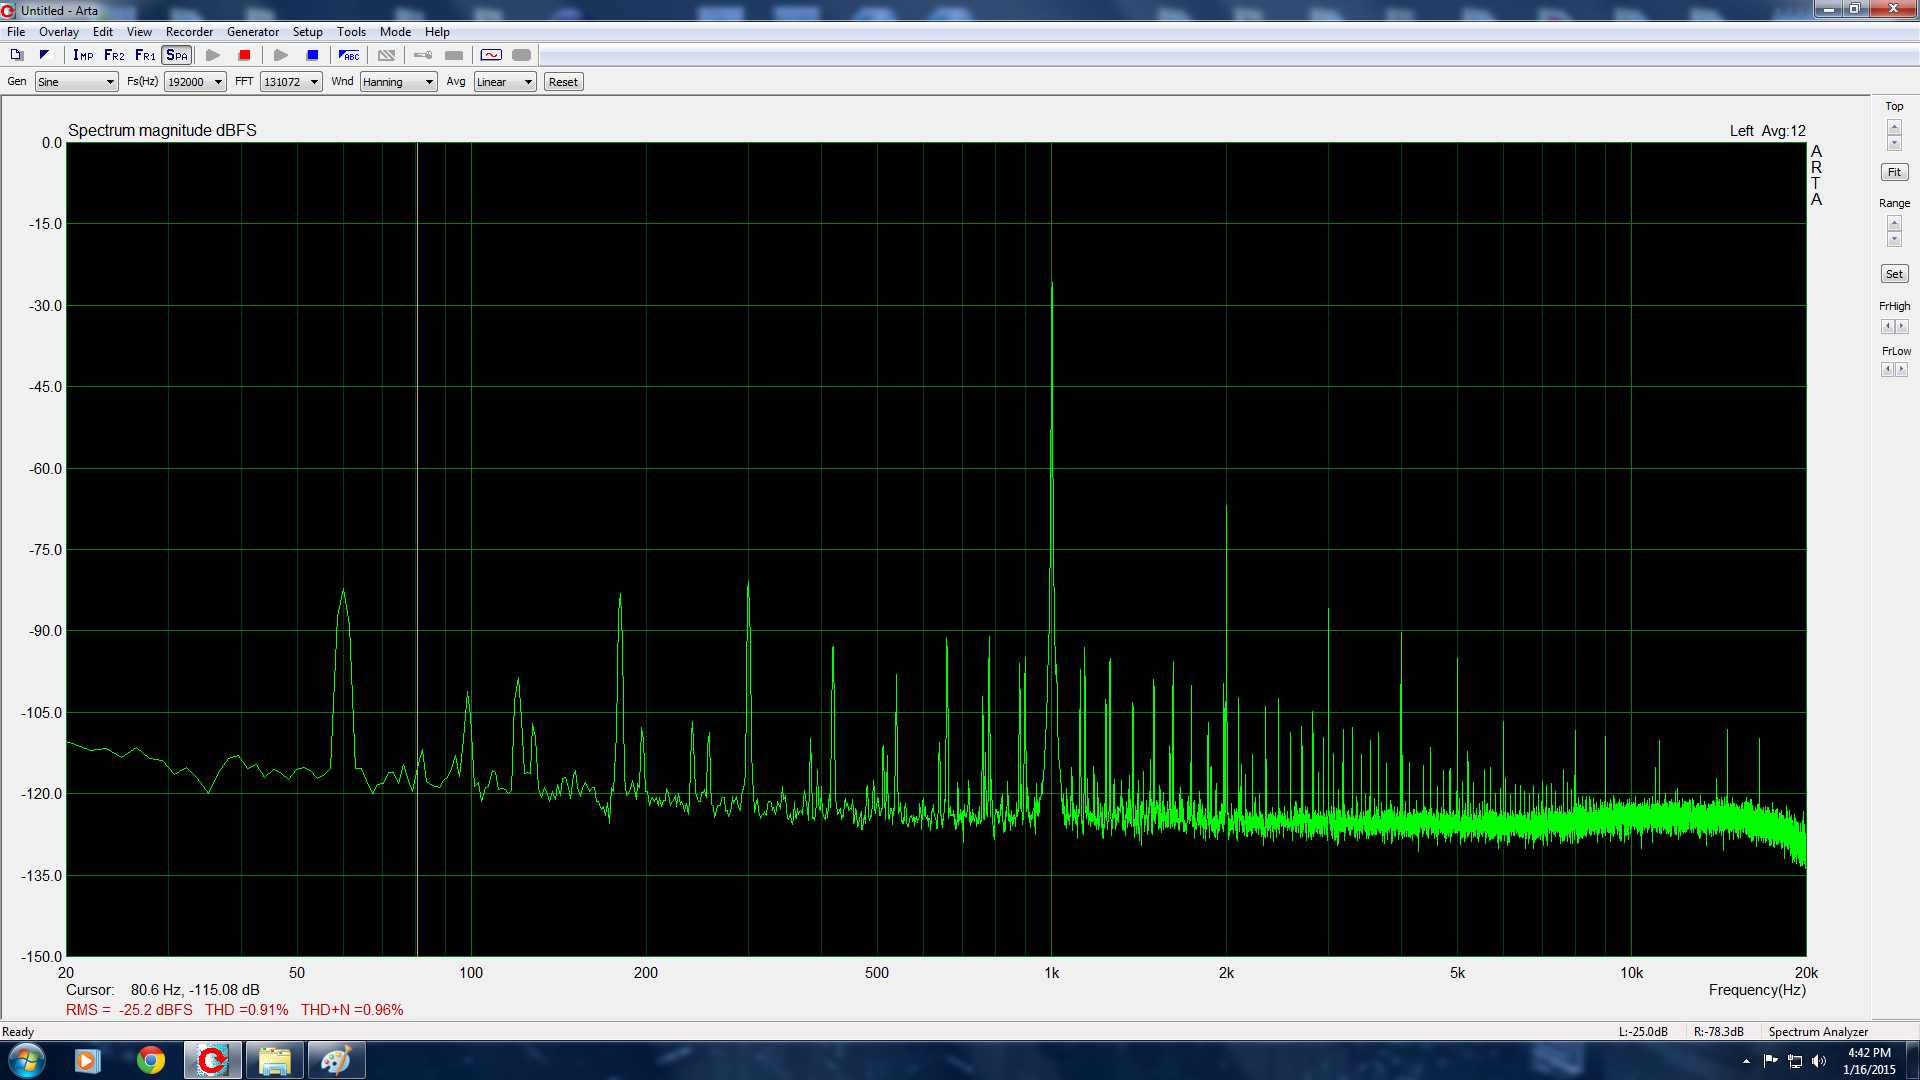Open the Generator menu
Viewport: 1920px width, 1080px height.
[x=253, y=32]
